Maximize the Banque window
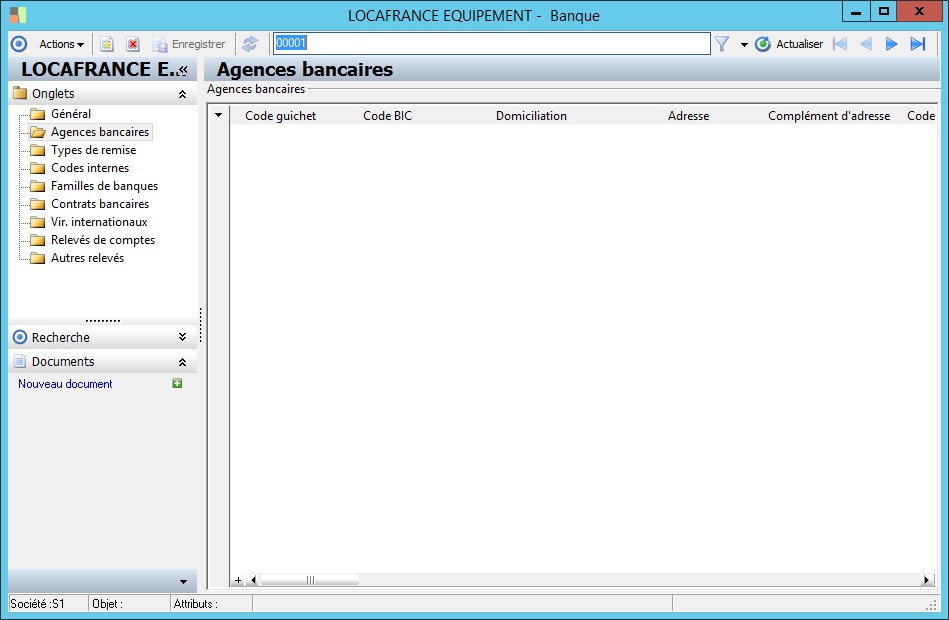This screenshot has height=620, width=949. pyautogui.click(x=884, y=12)
